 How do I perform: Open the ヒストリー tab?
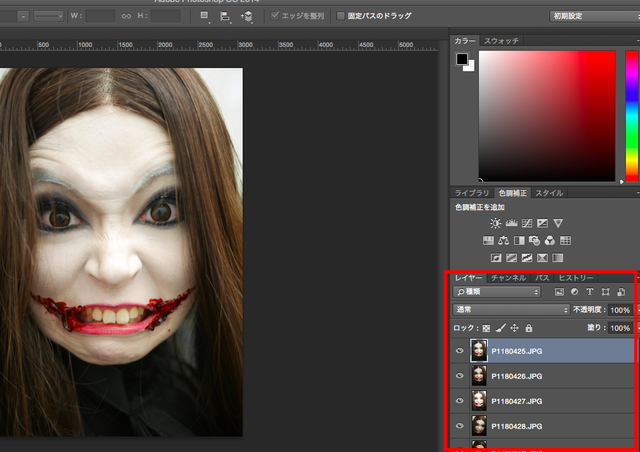coord(576,278)
